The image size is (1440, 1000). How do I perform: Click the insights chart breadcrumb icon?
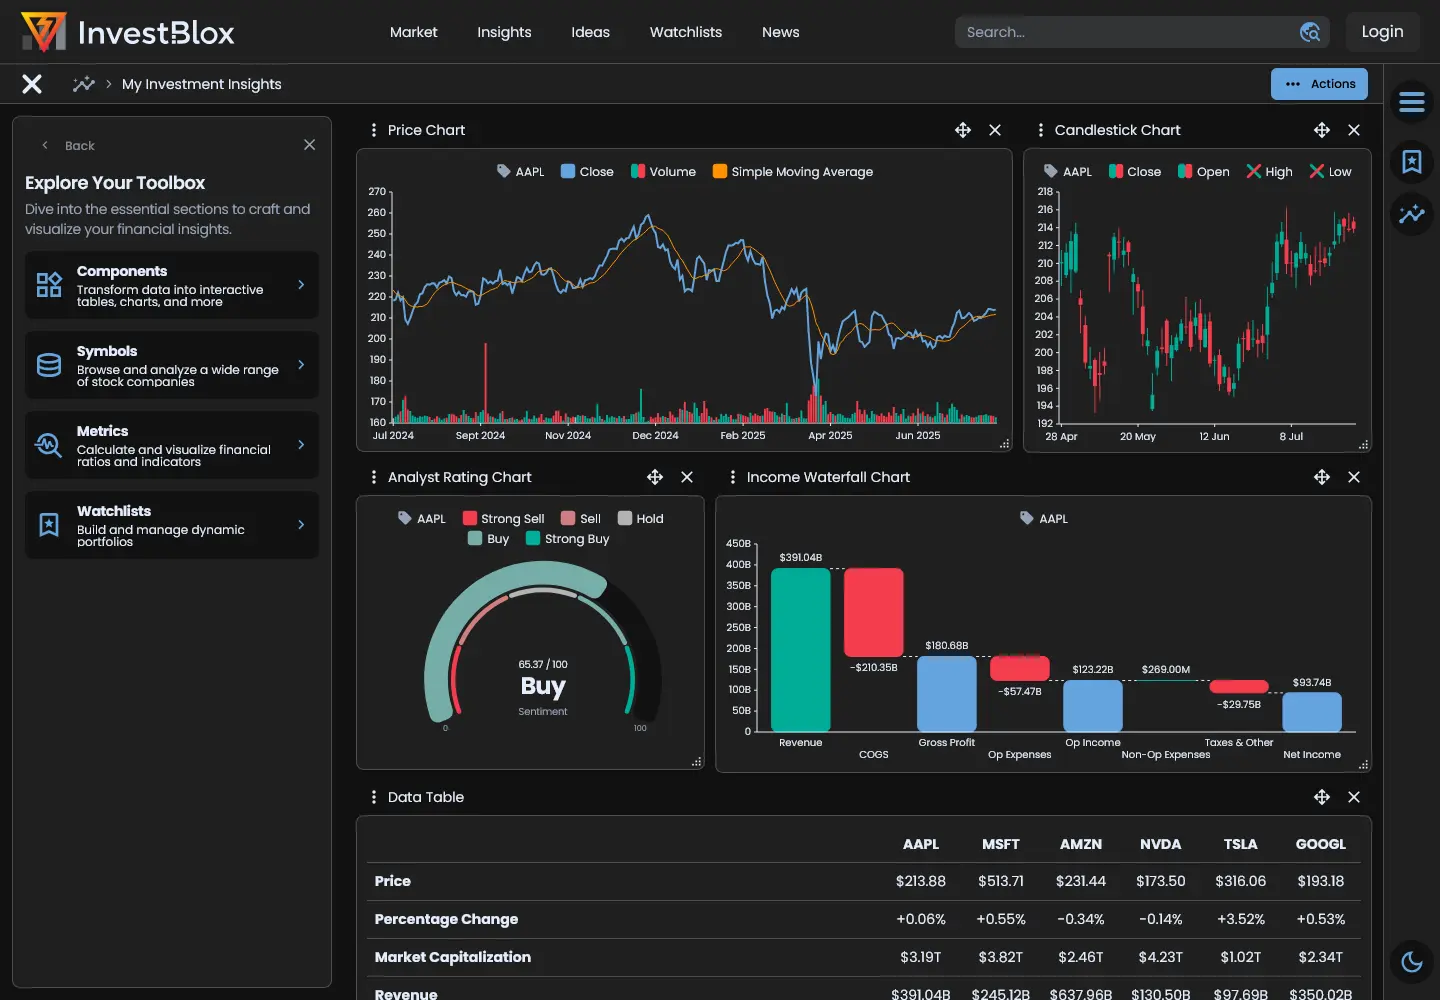pyautogui.click(x=84, y=84)
